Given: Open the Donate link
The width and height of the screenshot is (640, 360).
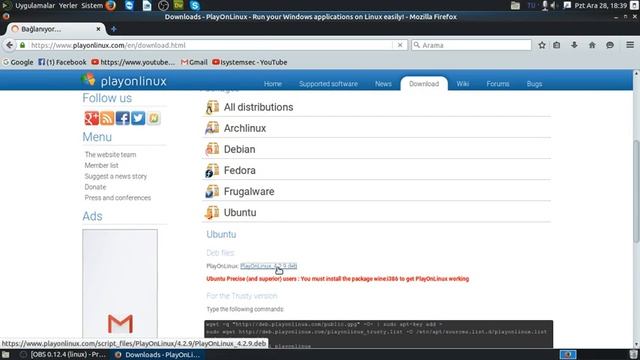Looking at the screenshot, I should coord(95,187).
